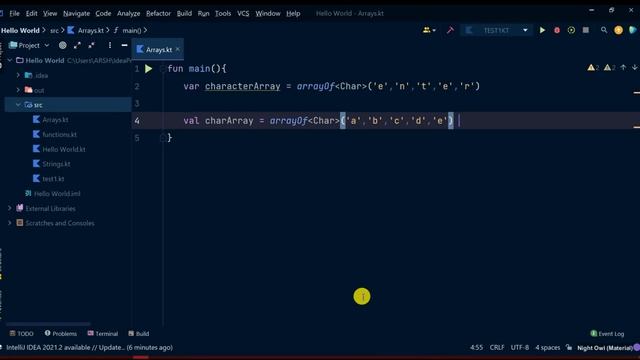Open the Tools menu

[x=223, y=13]
